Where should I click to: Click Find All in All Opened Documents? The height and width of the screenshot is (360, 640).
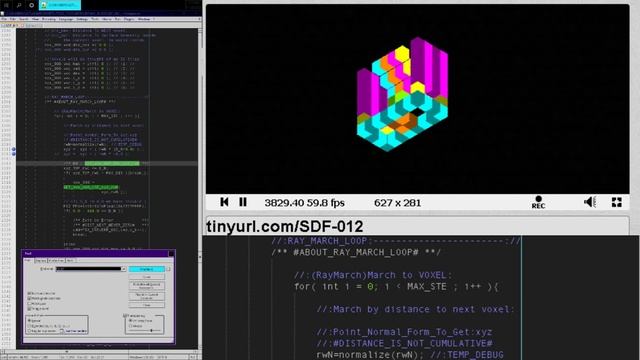point(147,286)
